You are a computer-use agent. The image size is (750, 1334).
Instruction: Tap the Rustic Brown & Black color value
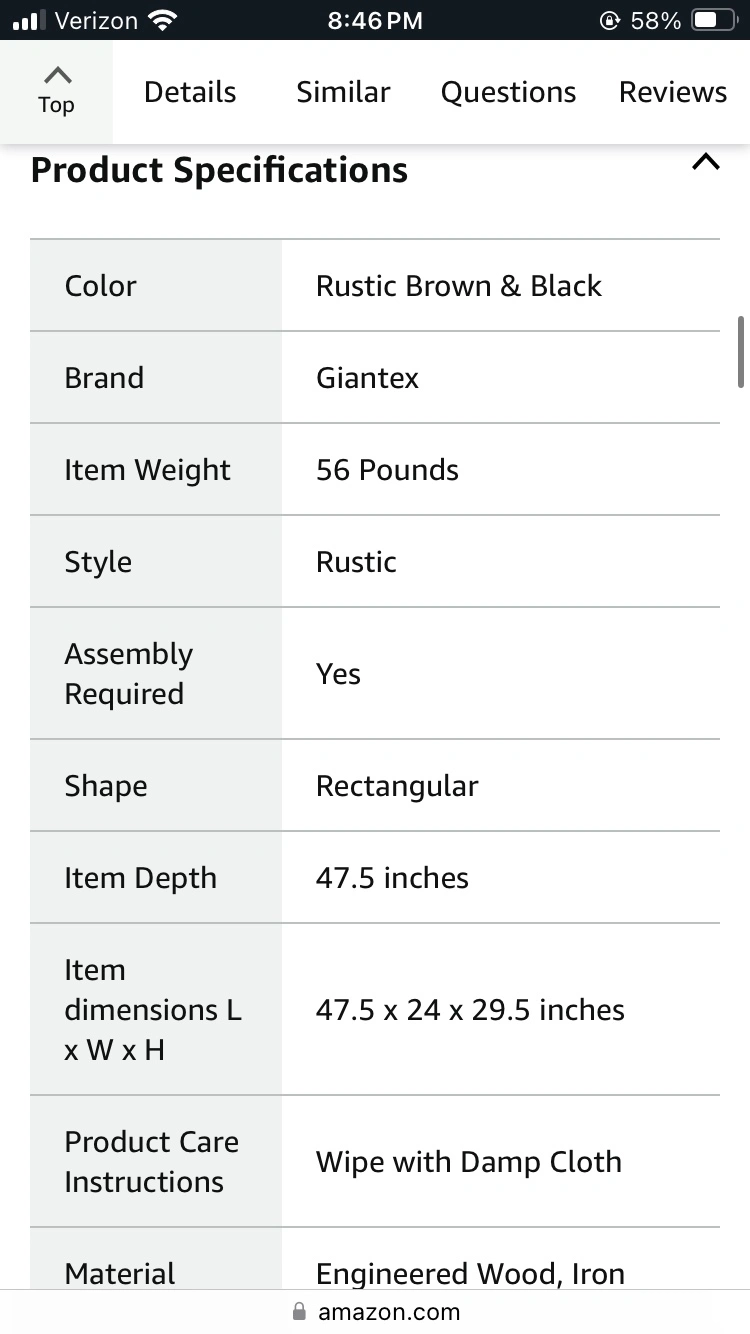pyautogui.click(x=459, y=286)
